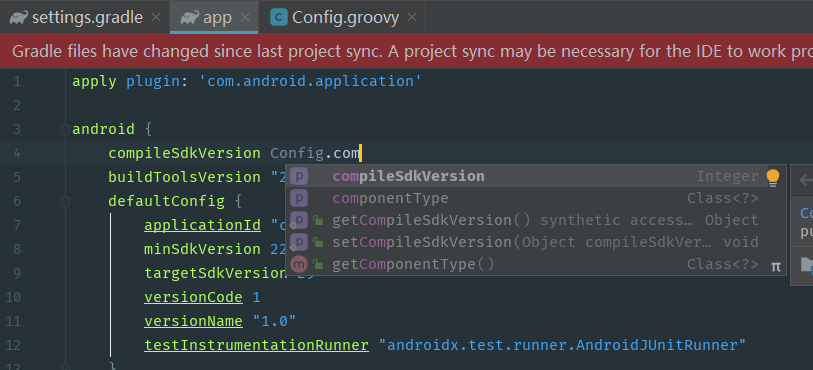The image size is (813, 370).
Task: Click the pi symbol in completion popup
Action: tap(776, 266)
